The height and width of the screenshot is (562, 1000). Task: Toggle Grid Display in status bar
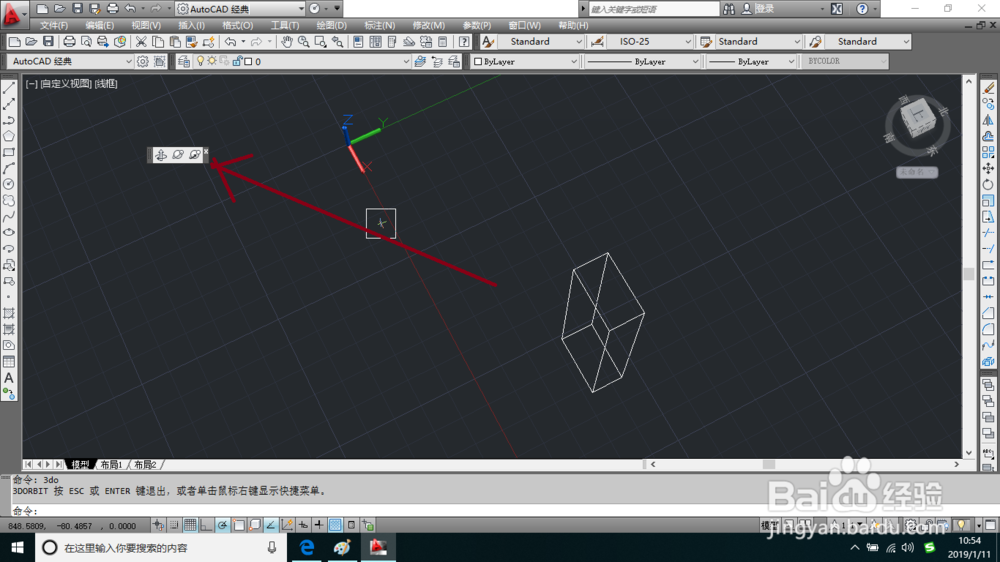pos(190,525)
